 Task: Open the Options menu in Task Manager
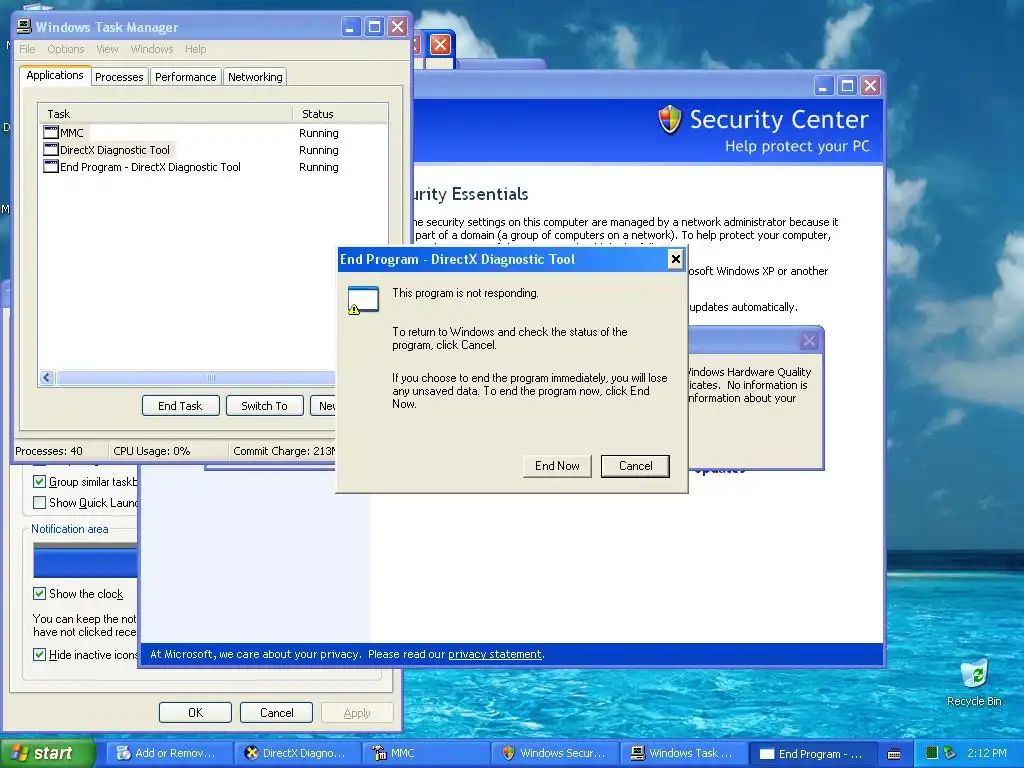pyautogui.click(x=66, y=49)
